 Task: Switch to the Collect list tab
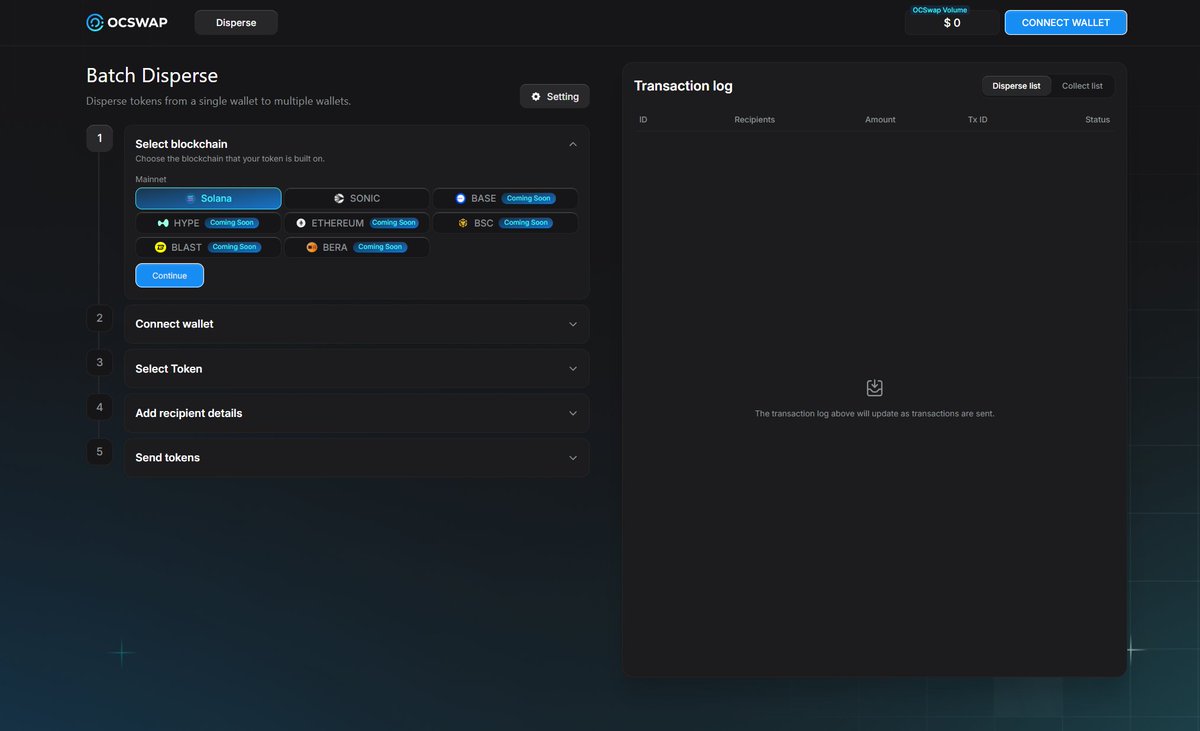point(1082,86)
